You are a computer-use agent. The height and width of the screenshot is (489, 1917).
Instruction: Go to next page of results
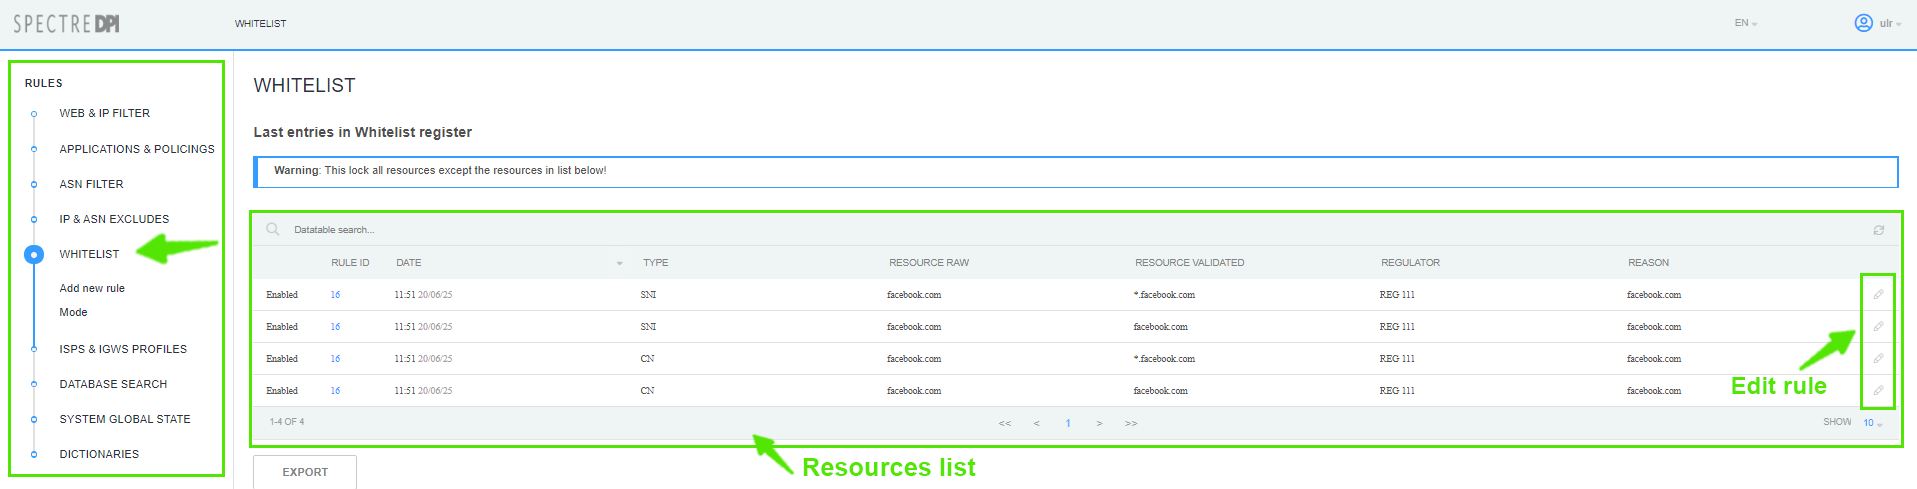[1099, 424]
